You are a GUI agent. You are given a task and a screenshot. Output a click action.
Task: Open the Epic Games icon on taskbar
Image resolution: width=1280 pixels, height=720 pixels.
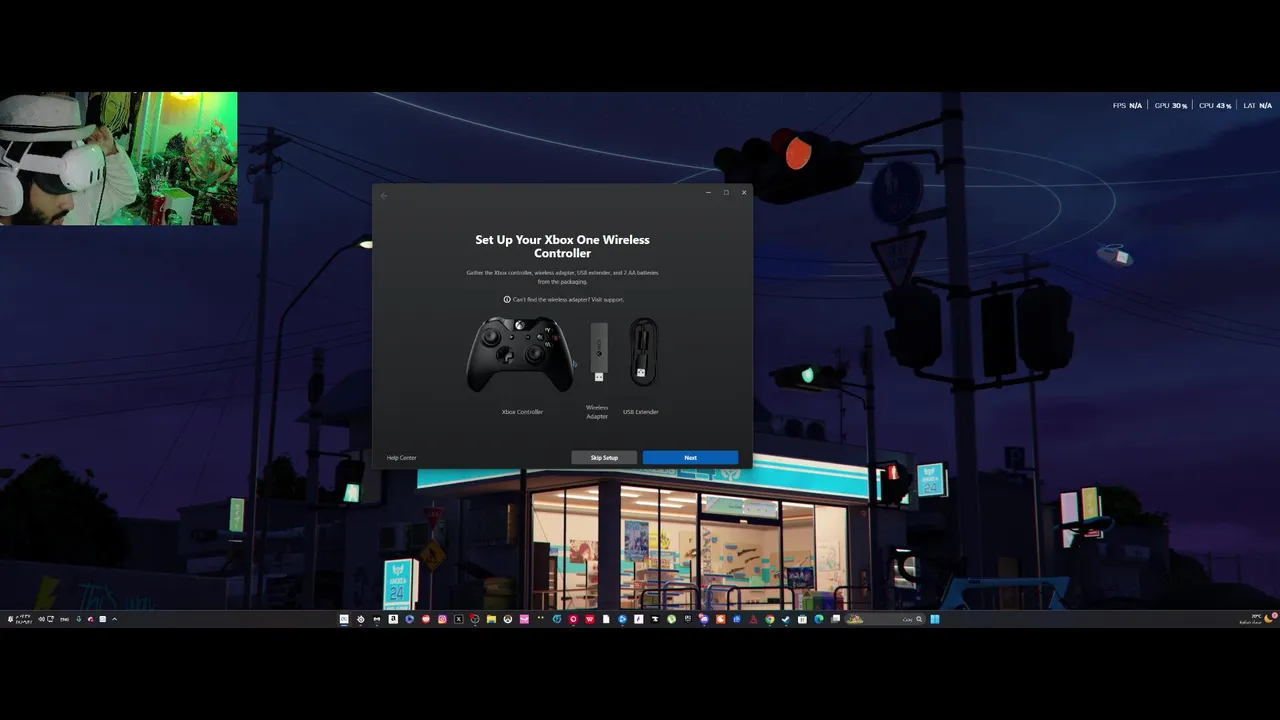[x=687, y=619]
